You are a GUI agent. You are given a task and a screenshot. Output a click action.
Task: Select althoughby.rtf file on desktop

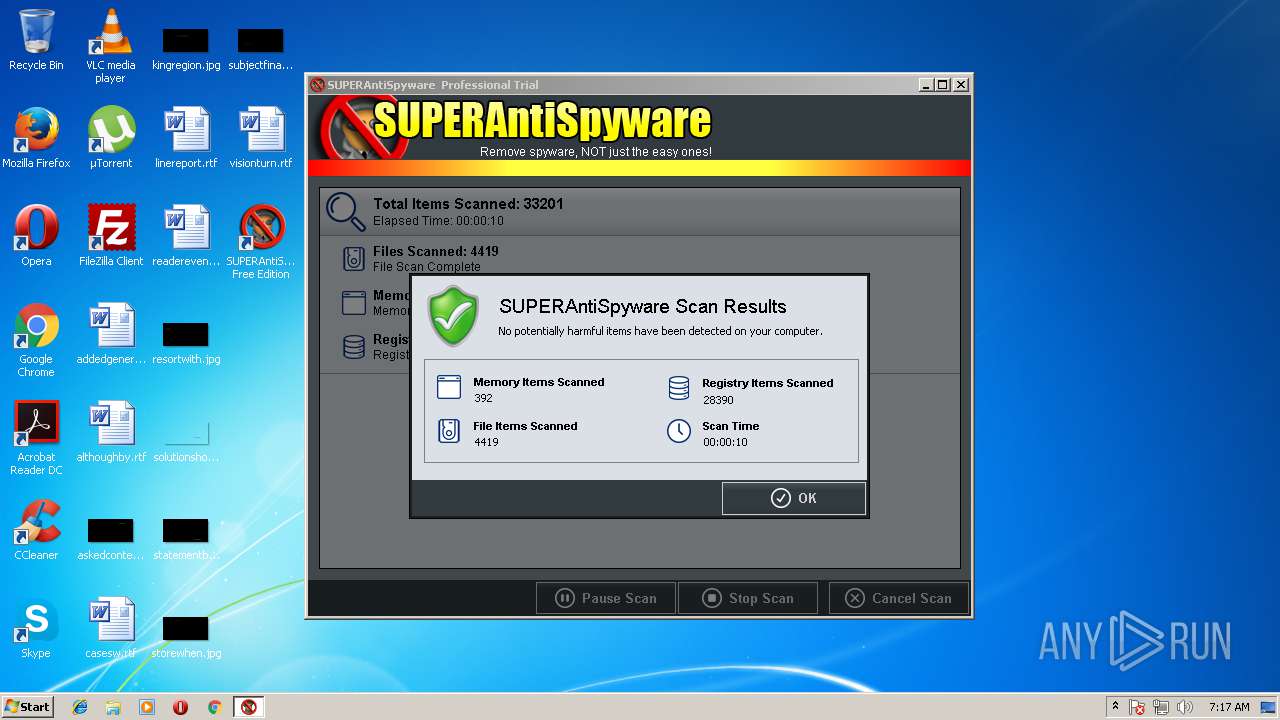point(111,432)
